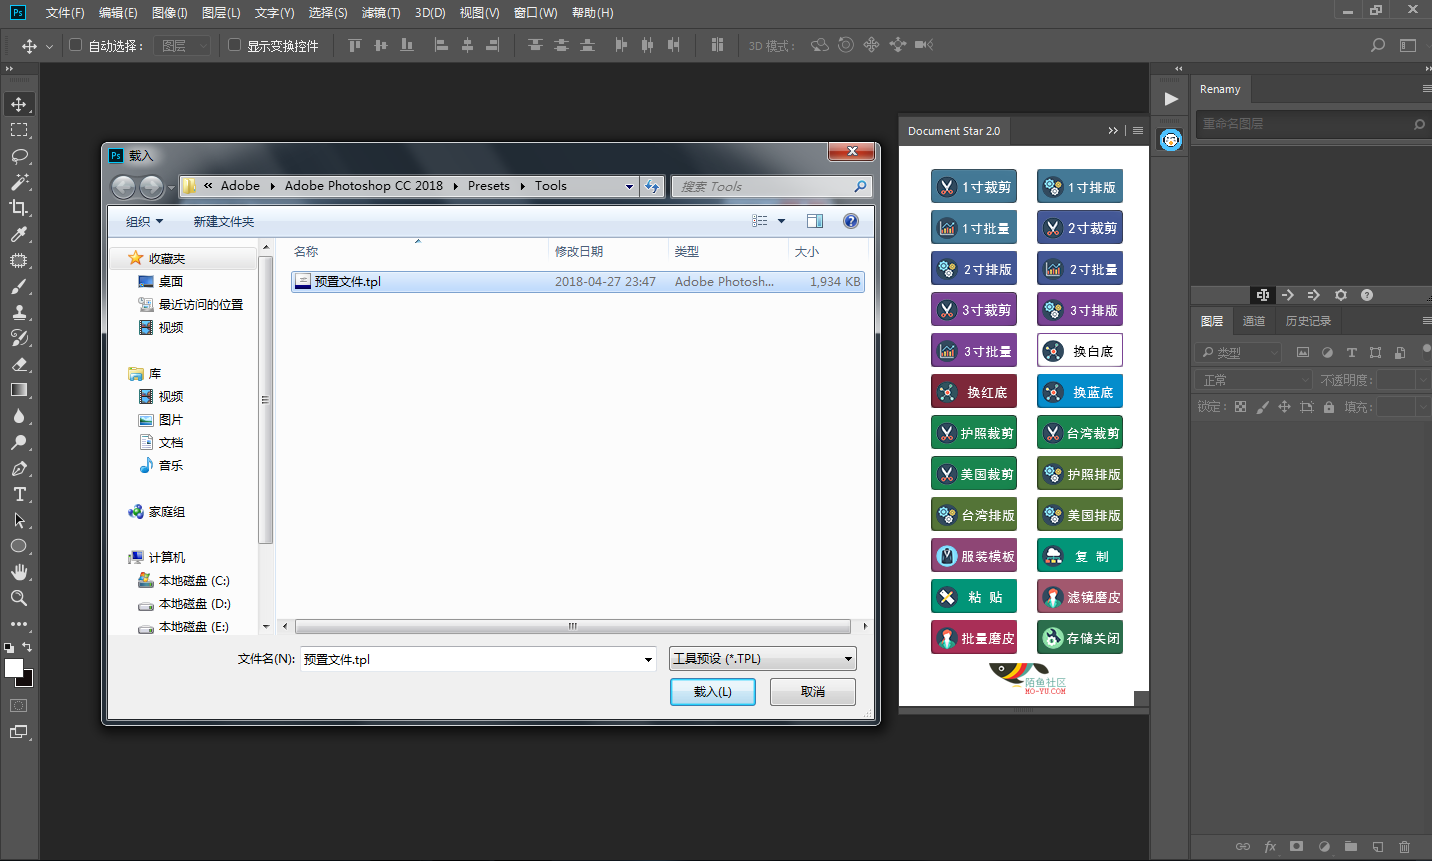Screen dimensions: 1432x861
Task: Select the Path Selection arrow tool
Action: 19,520
